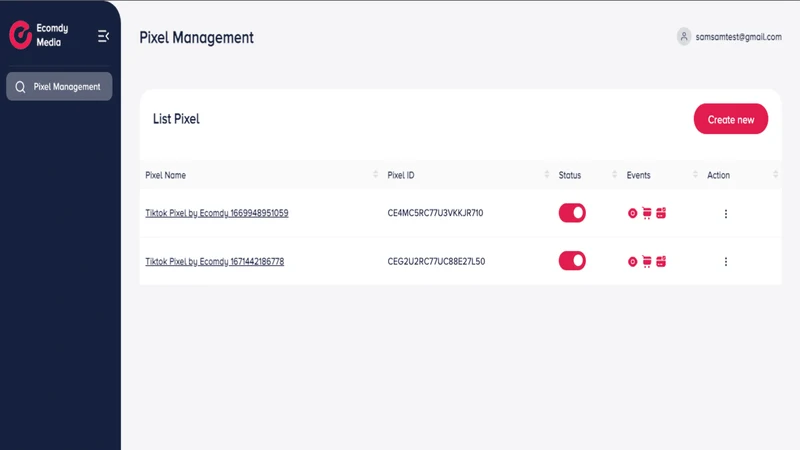Viewport: 800px width, 450px height.
Task: Open the three-dot action menu for pixel 1671442186778
Action: pos(726,262)
